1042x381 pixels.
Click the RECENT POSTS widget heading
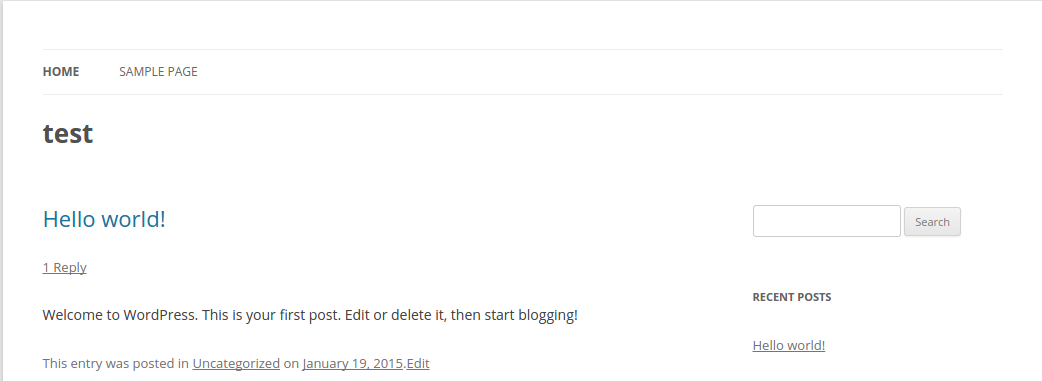(x=791, y=297)
